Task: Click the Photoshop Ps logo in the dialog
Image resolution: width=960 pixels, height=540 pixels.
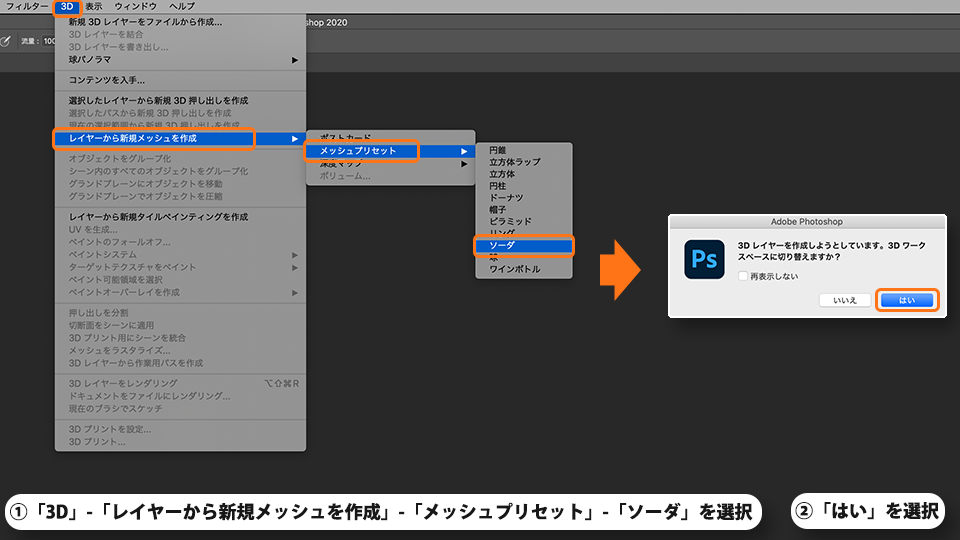Action: [704, 260]
